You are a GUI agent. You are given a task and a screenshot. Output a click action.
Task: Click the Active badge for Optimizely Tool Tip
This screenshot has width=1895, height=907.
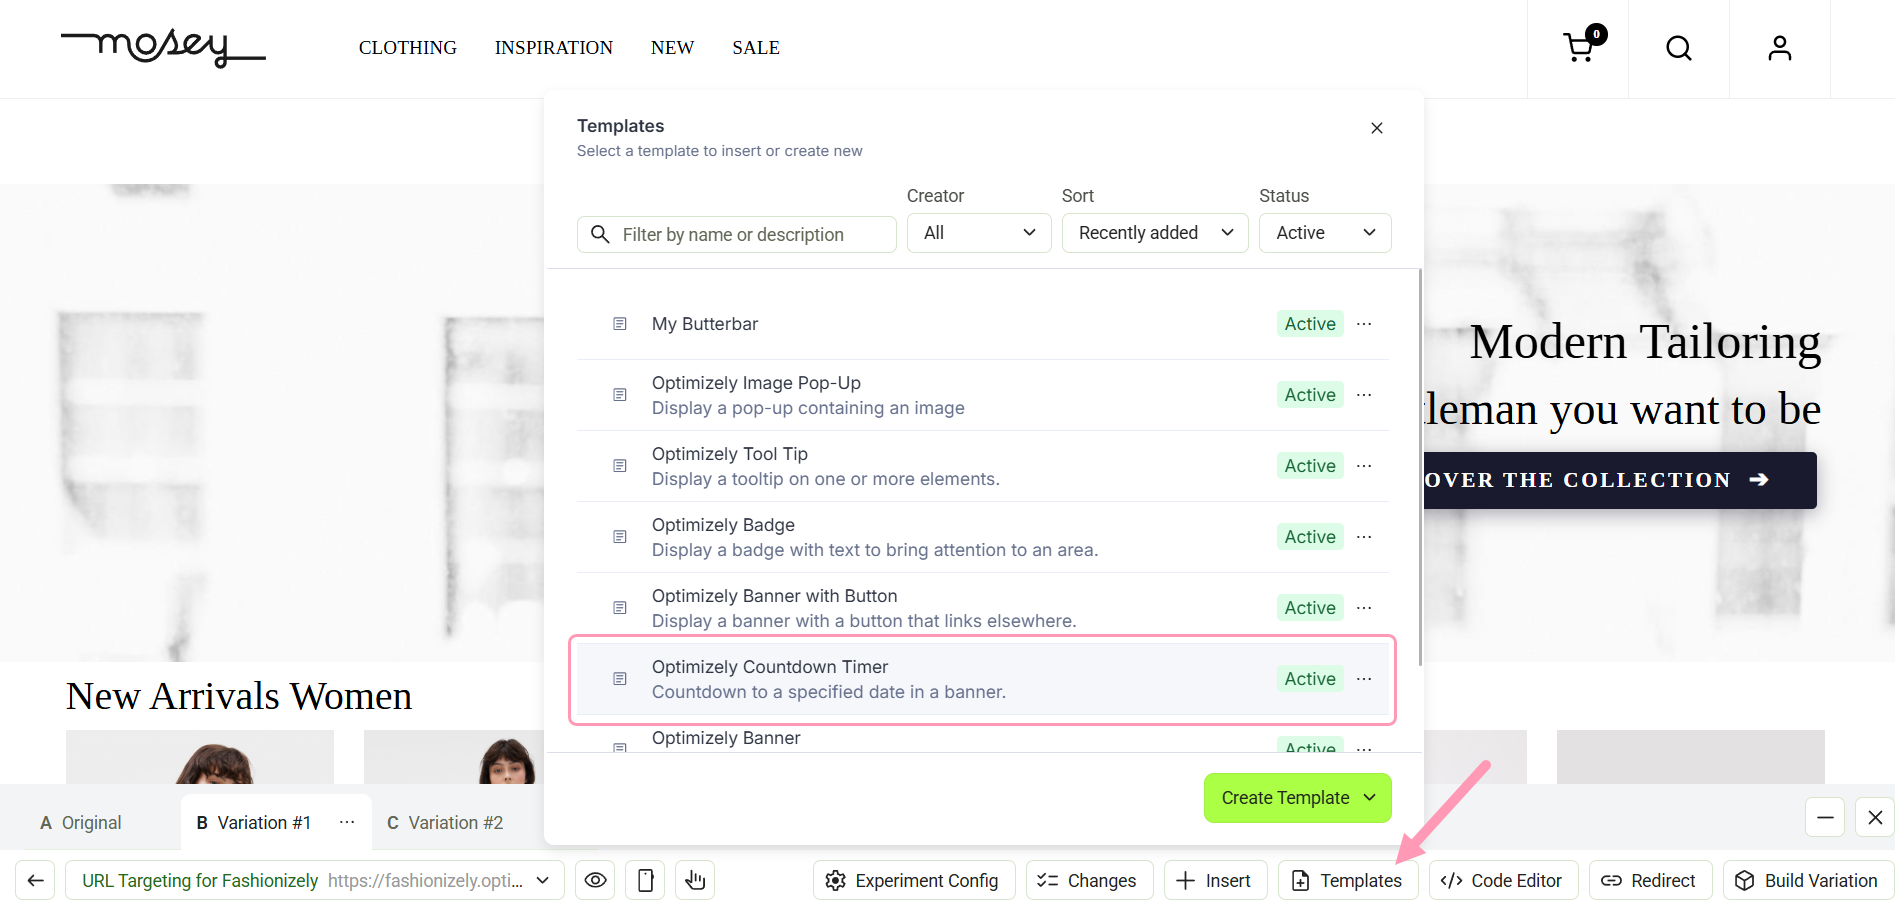pos(1310,466)
